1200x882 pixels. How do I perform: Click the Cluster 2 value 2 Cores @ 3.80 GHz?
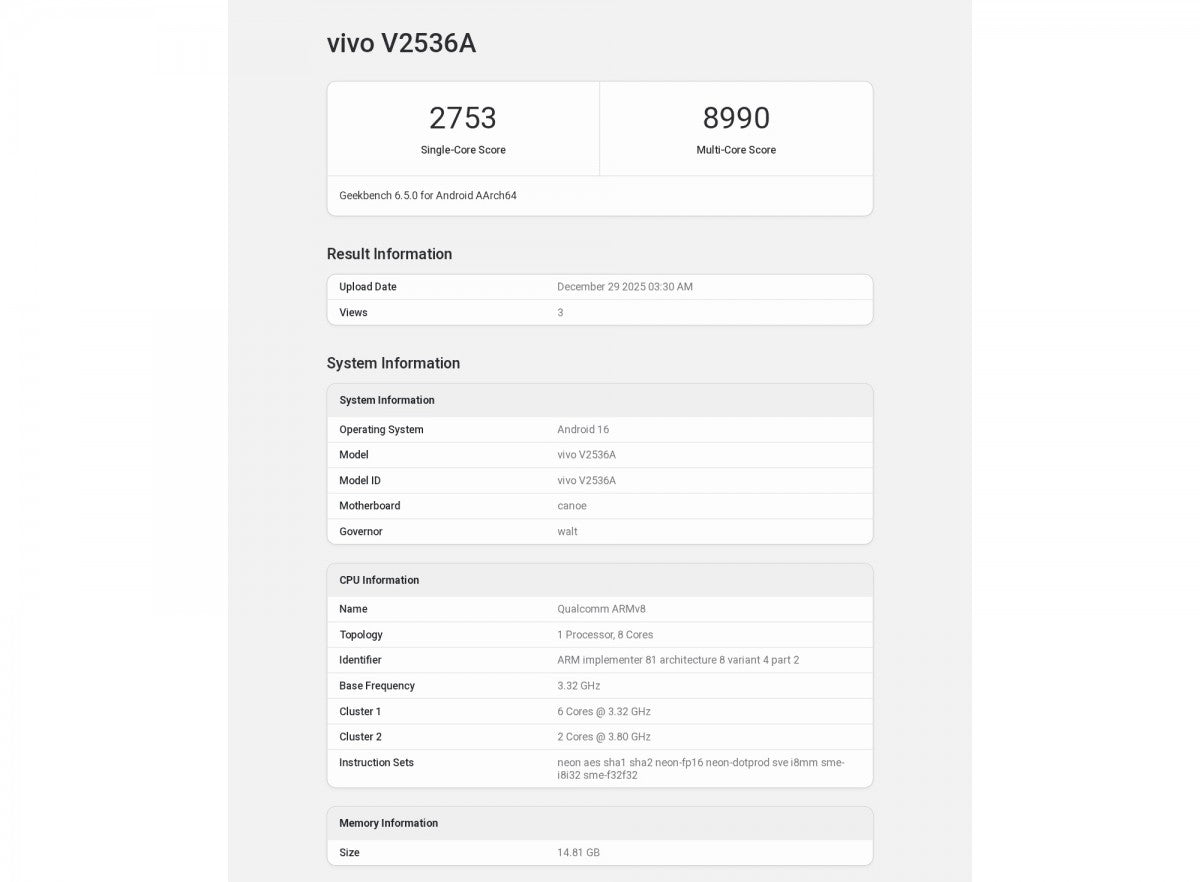point(604,737)
